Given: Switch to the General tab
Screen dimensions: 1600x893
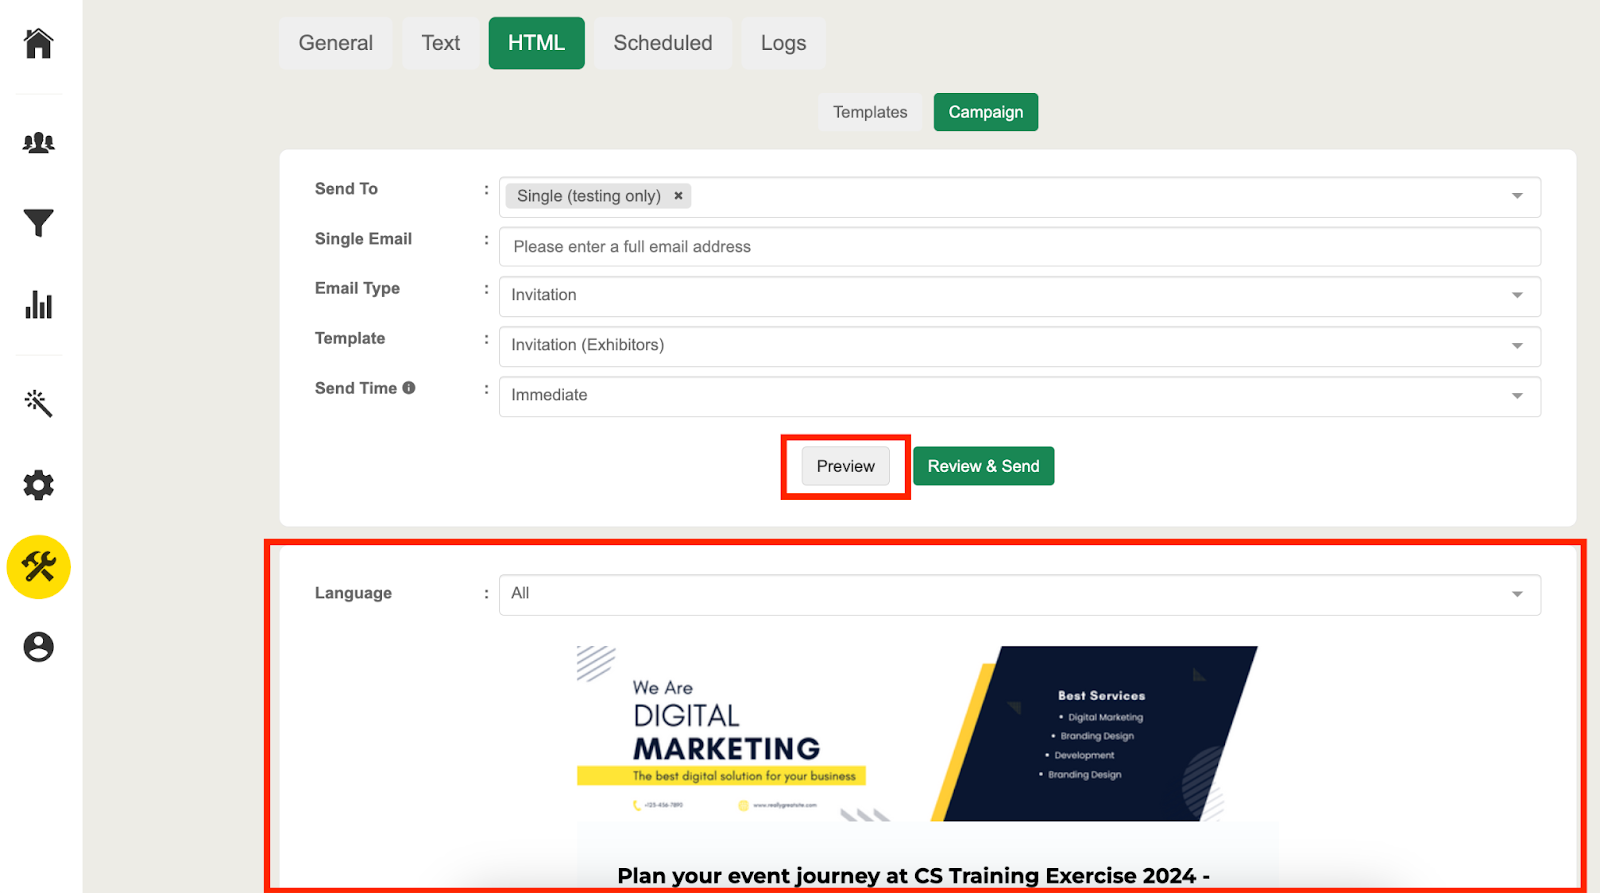Looking at the screenshot, I should tap(335, 43).
